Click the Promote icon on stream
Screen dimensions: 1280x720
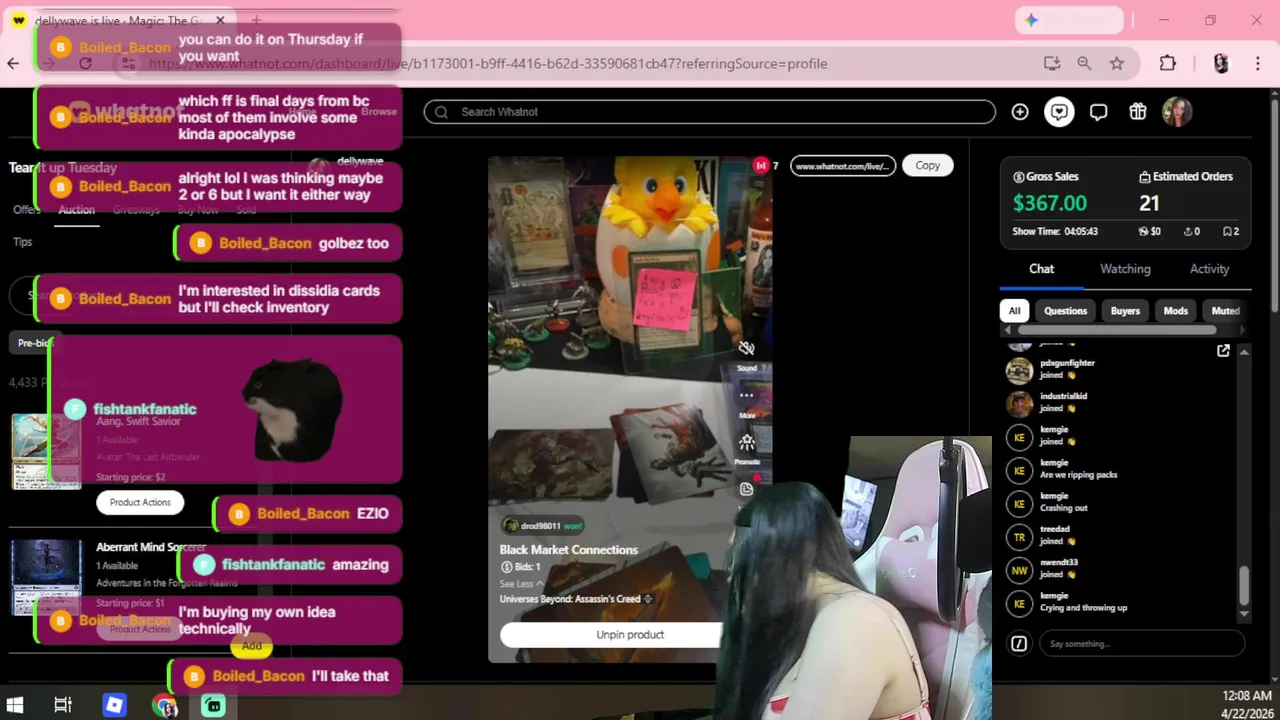click(747, 443)
